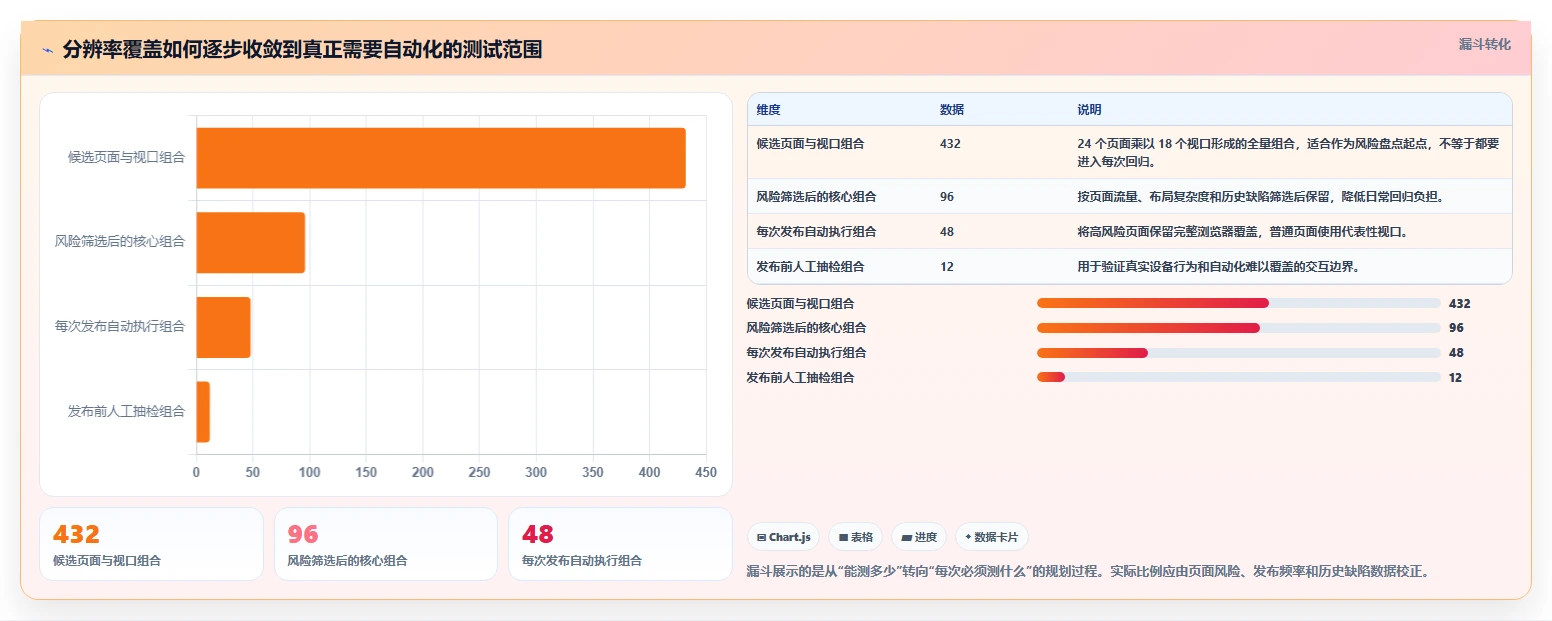Click the 风险筛选后的核心组合 progress bar
This screenshot has width=1552, height=621.
click(x=1238, y=328)
